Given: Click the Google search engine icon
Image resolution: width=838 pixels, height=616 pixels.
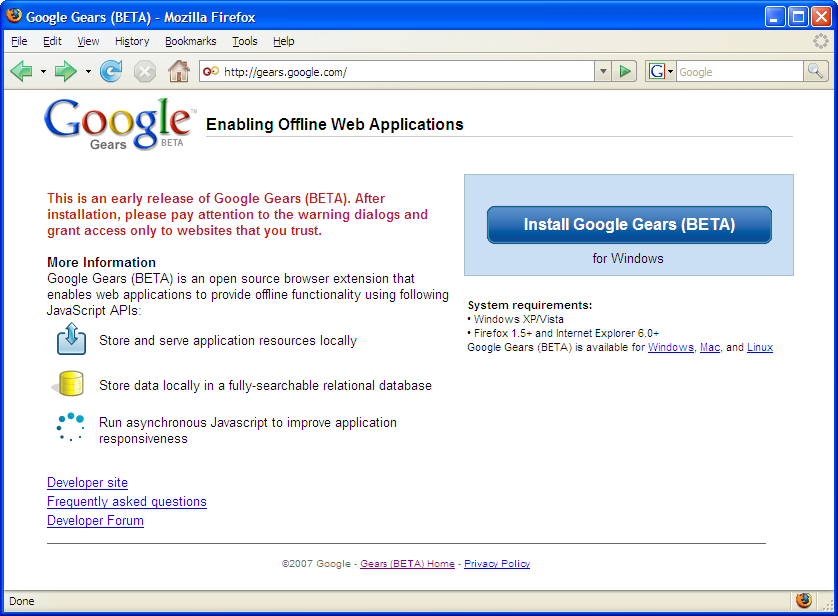Looking at the screenshot, I should point(657,71).
